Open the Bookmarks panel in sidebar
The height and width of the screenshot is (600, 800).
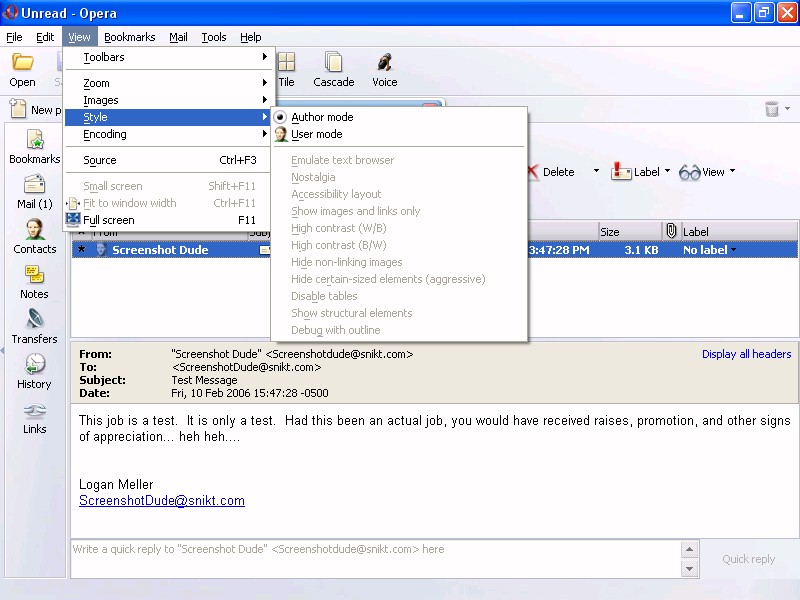point(34,146)
